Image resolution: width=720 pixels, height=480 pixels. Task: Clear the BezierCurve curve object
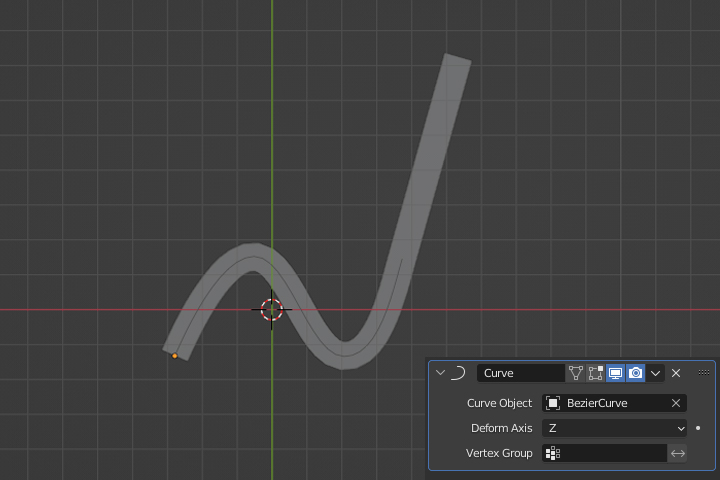tap(676, 403)
